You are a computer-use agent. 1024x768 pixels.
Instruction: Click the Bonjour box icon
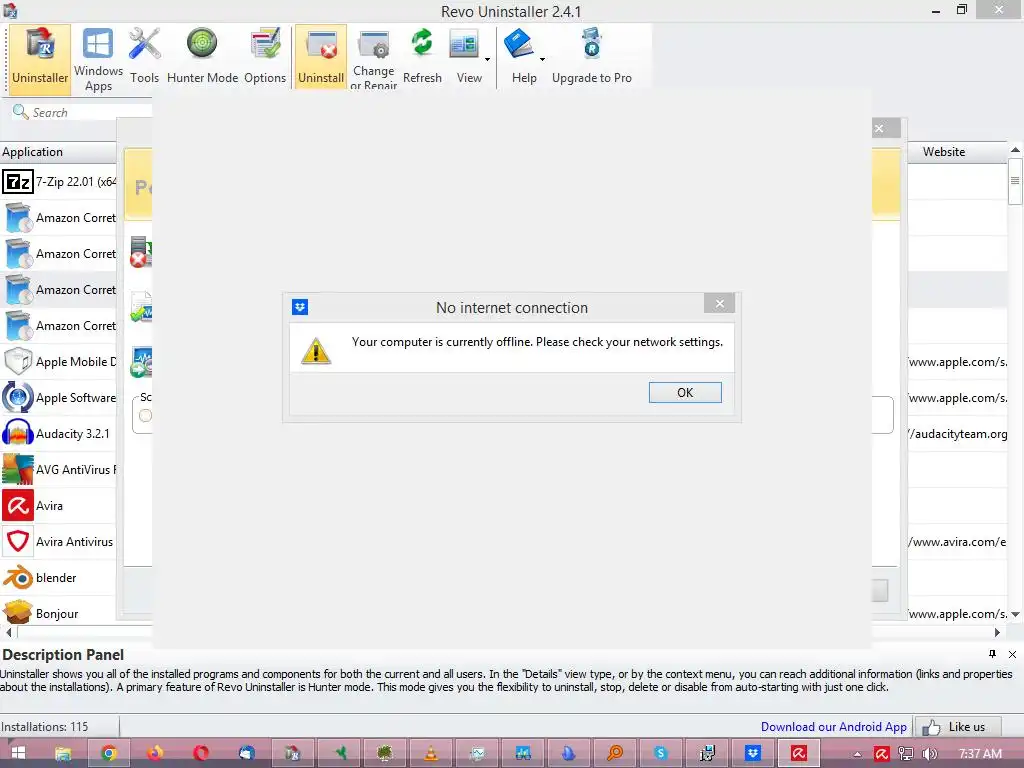tap(18, 613)
